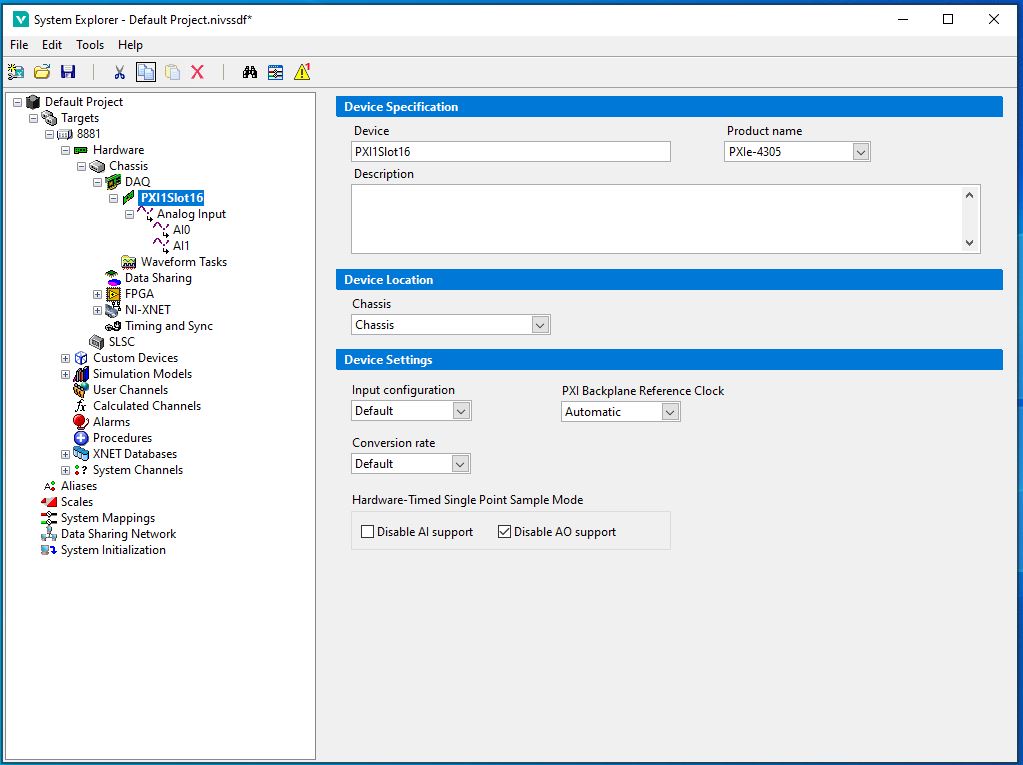This screenshot has width=1023, height=765.
Task: Click the System Mappings icon
Action: tap(49, 518)
